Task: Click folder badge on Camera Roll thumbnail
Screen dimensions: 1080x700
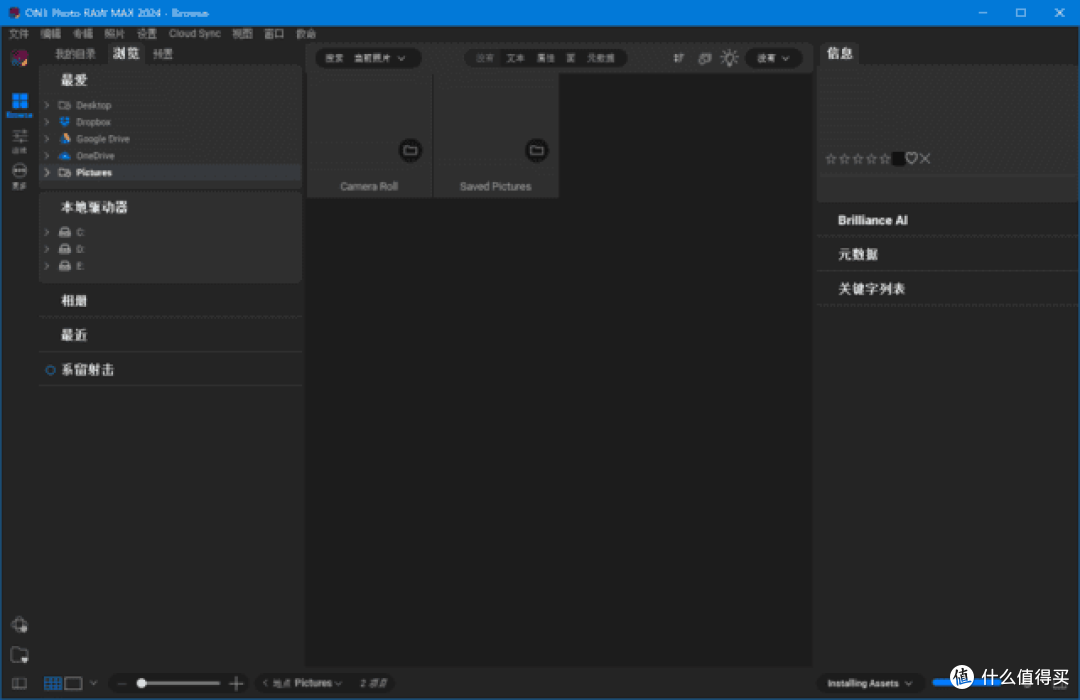Action: coord(411,150)
